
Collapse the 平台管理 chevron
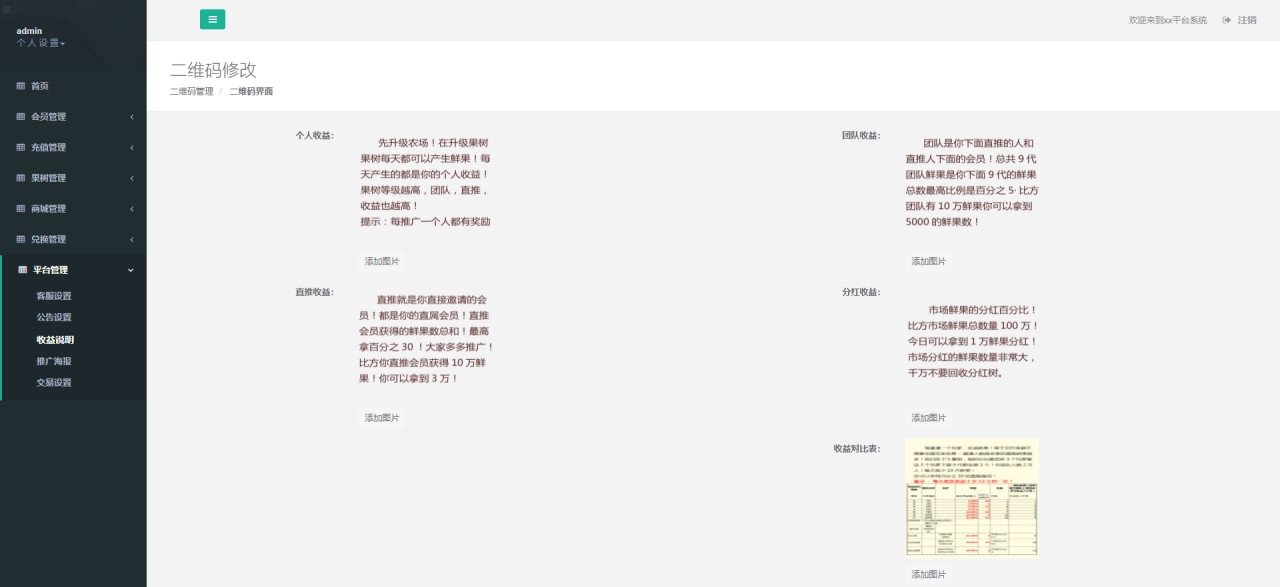click(x=130, y=270)
